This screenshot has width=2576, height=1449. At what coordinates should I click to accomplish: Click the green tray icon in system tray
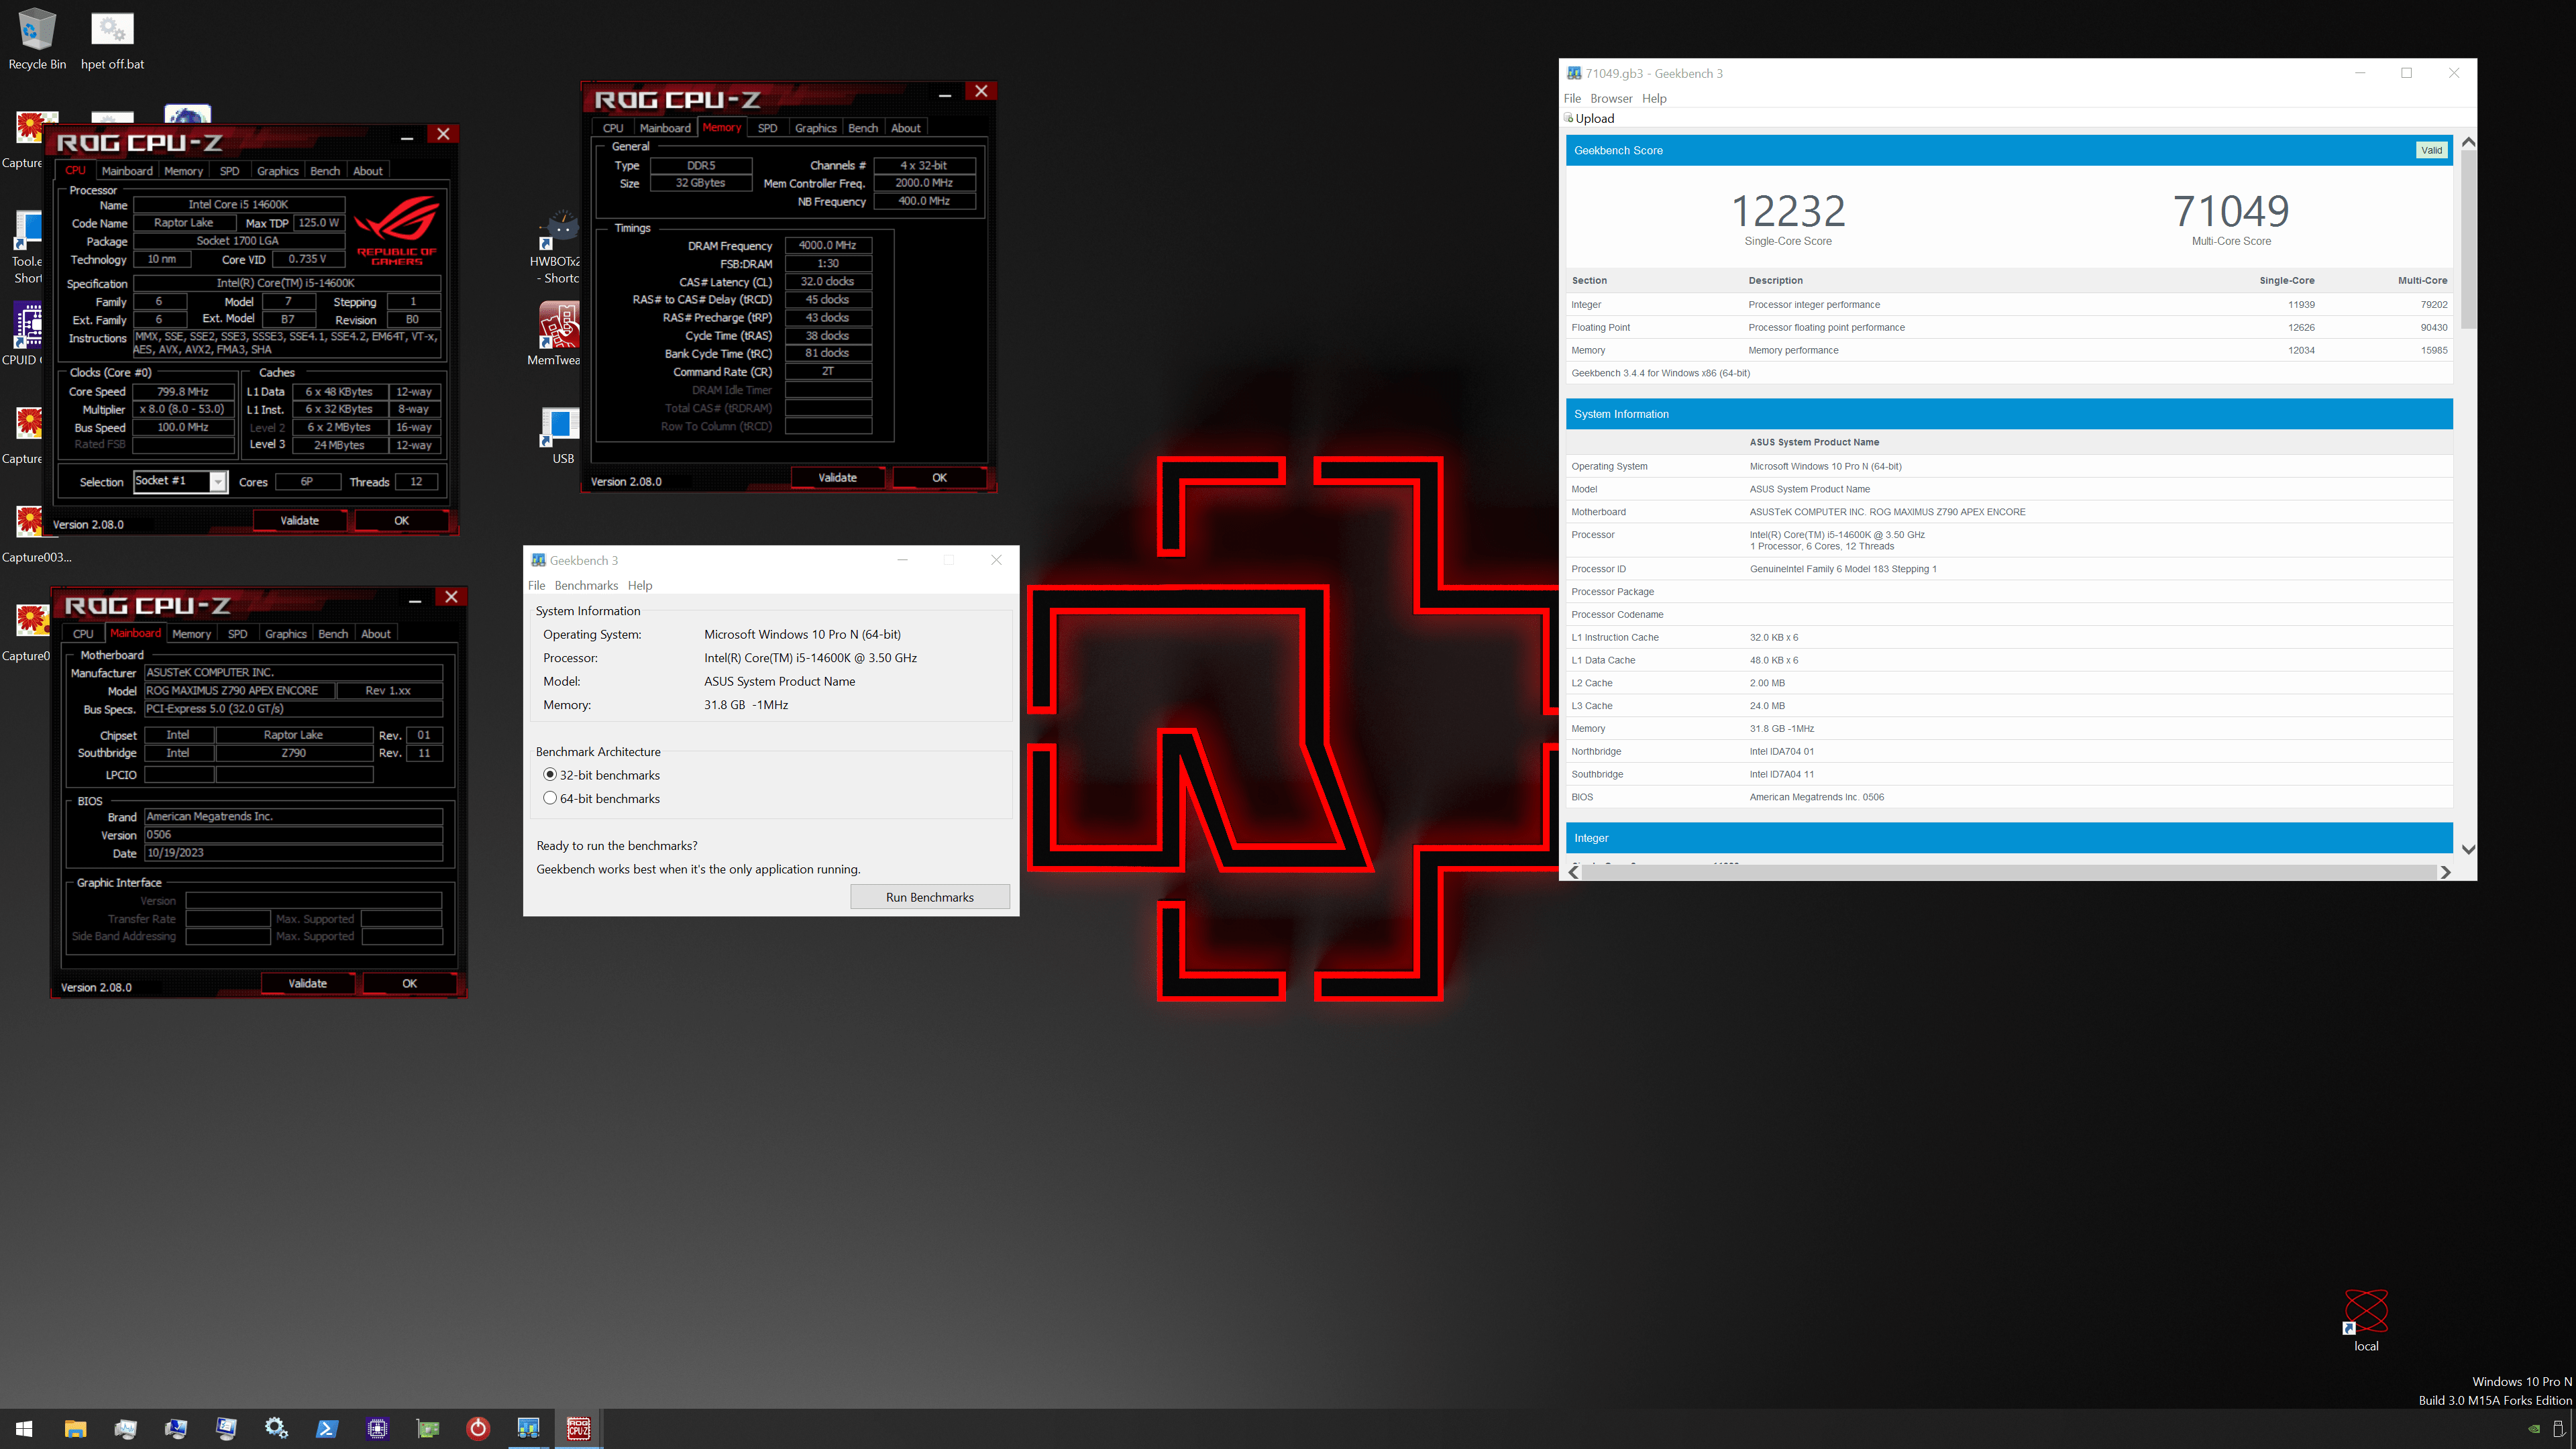2534,1429
